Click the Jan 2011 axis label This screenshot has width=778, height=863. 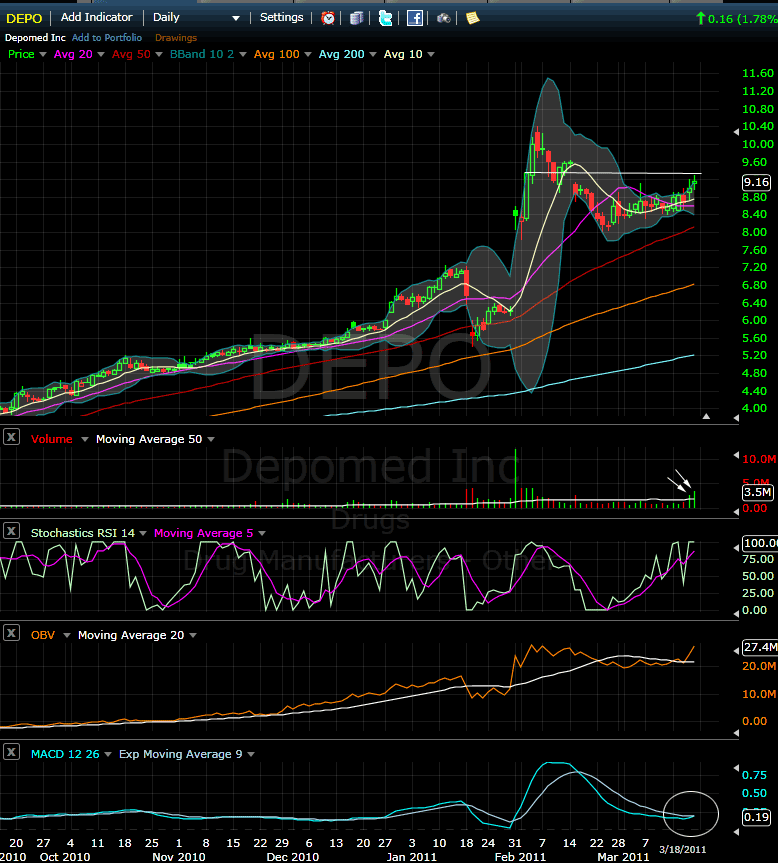click(412, 856)
